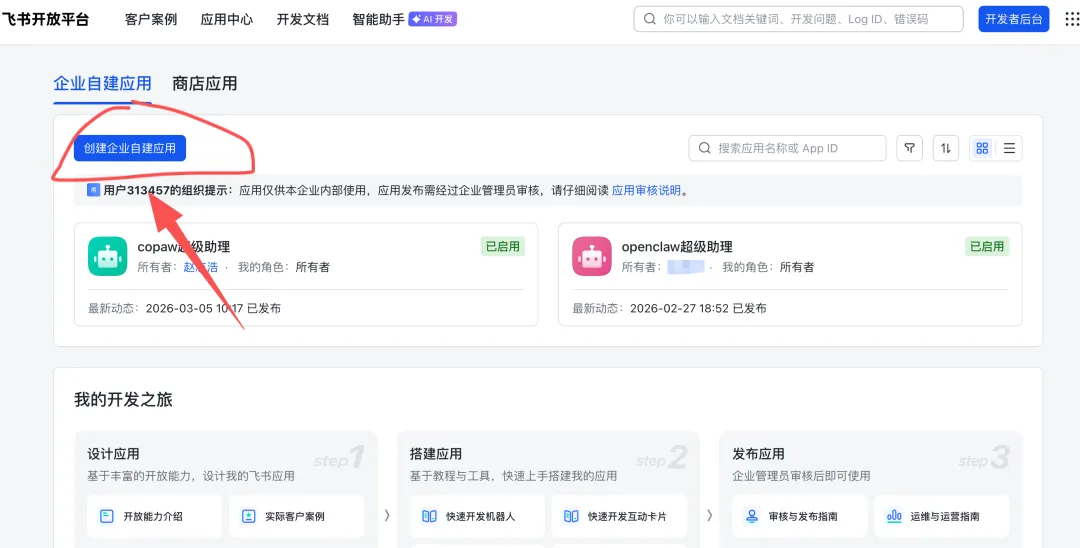Click the AI 开发 badge
The width and height of the screenshot is (1080, 548).
[x=433, y=19]
